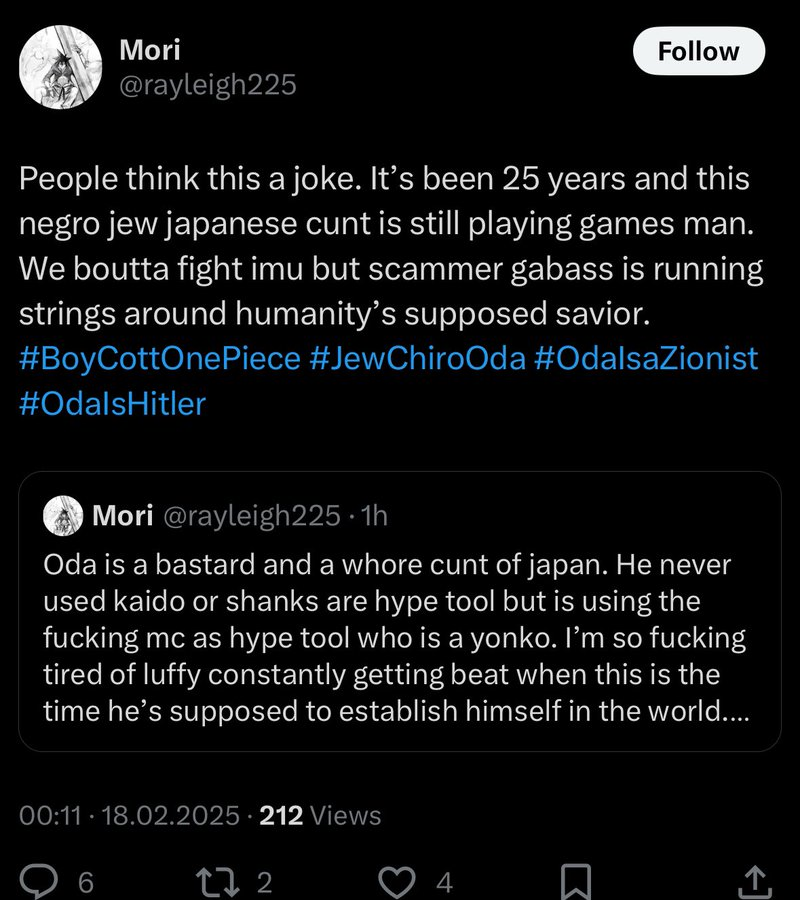Open the share upload icon
The image size is (800, 900).
click(x=754, y=881)
